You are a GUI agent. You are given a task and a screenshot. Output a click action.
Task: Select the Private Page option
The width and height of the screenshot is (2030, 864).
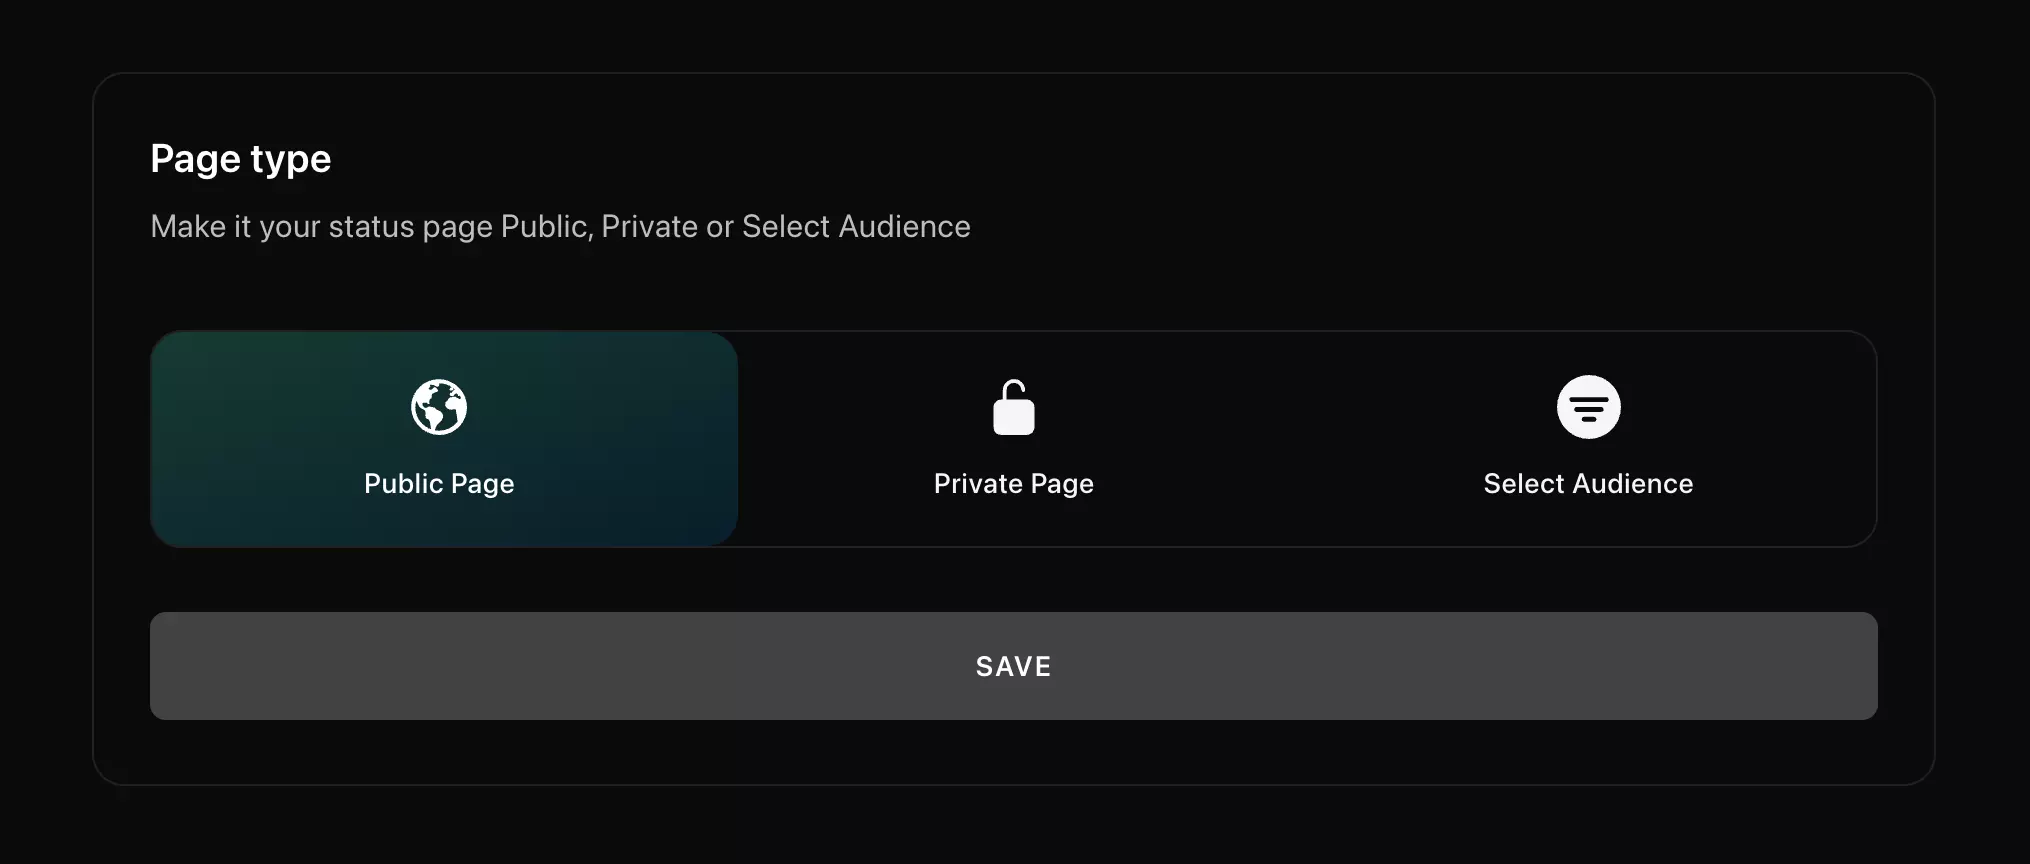click(x=1013, y=439)
